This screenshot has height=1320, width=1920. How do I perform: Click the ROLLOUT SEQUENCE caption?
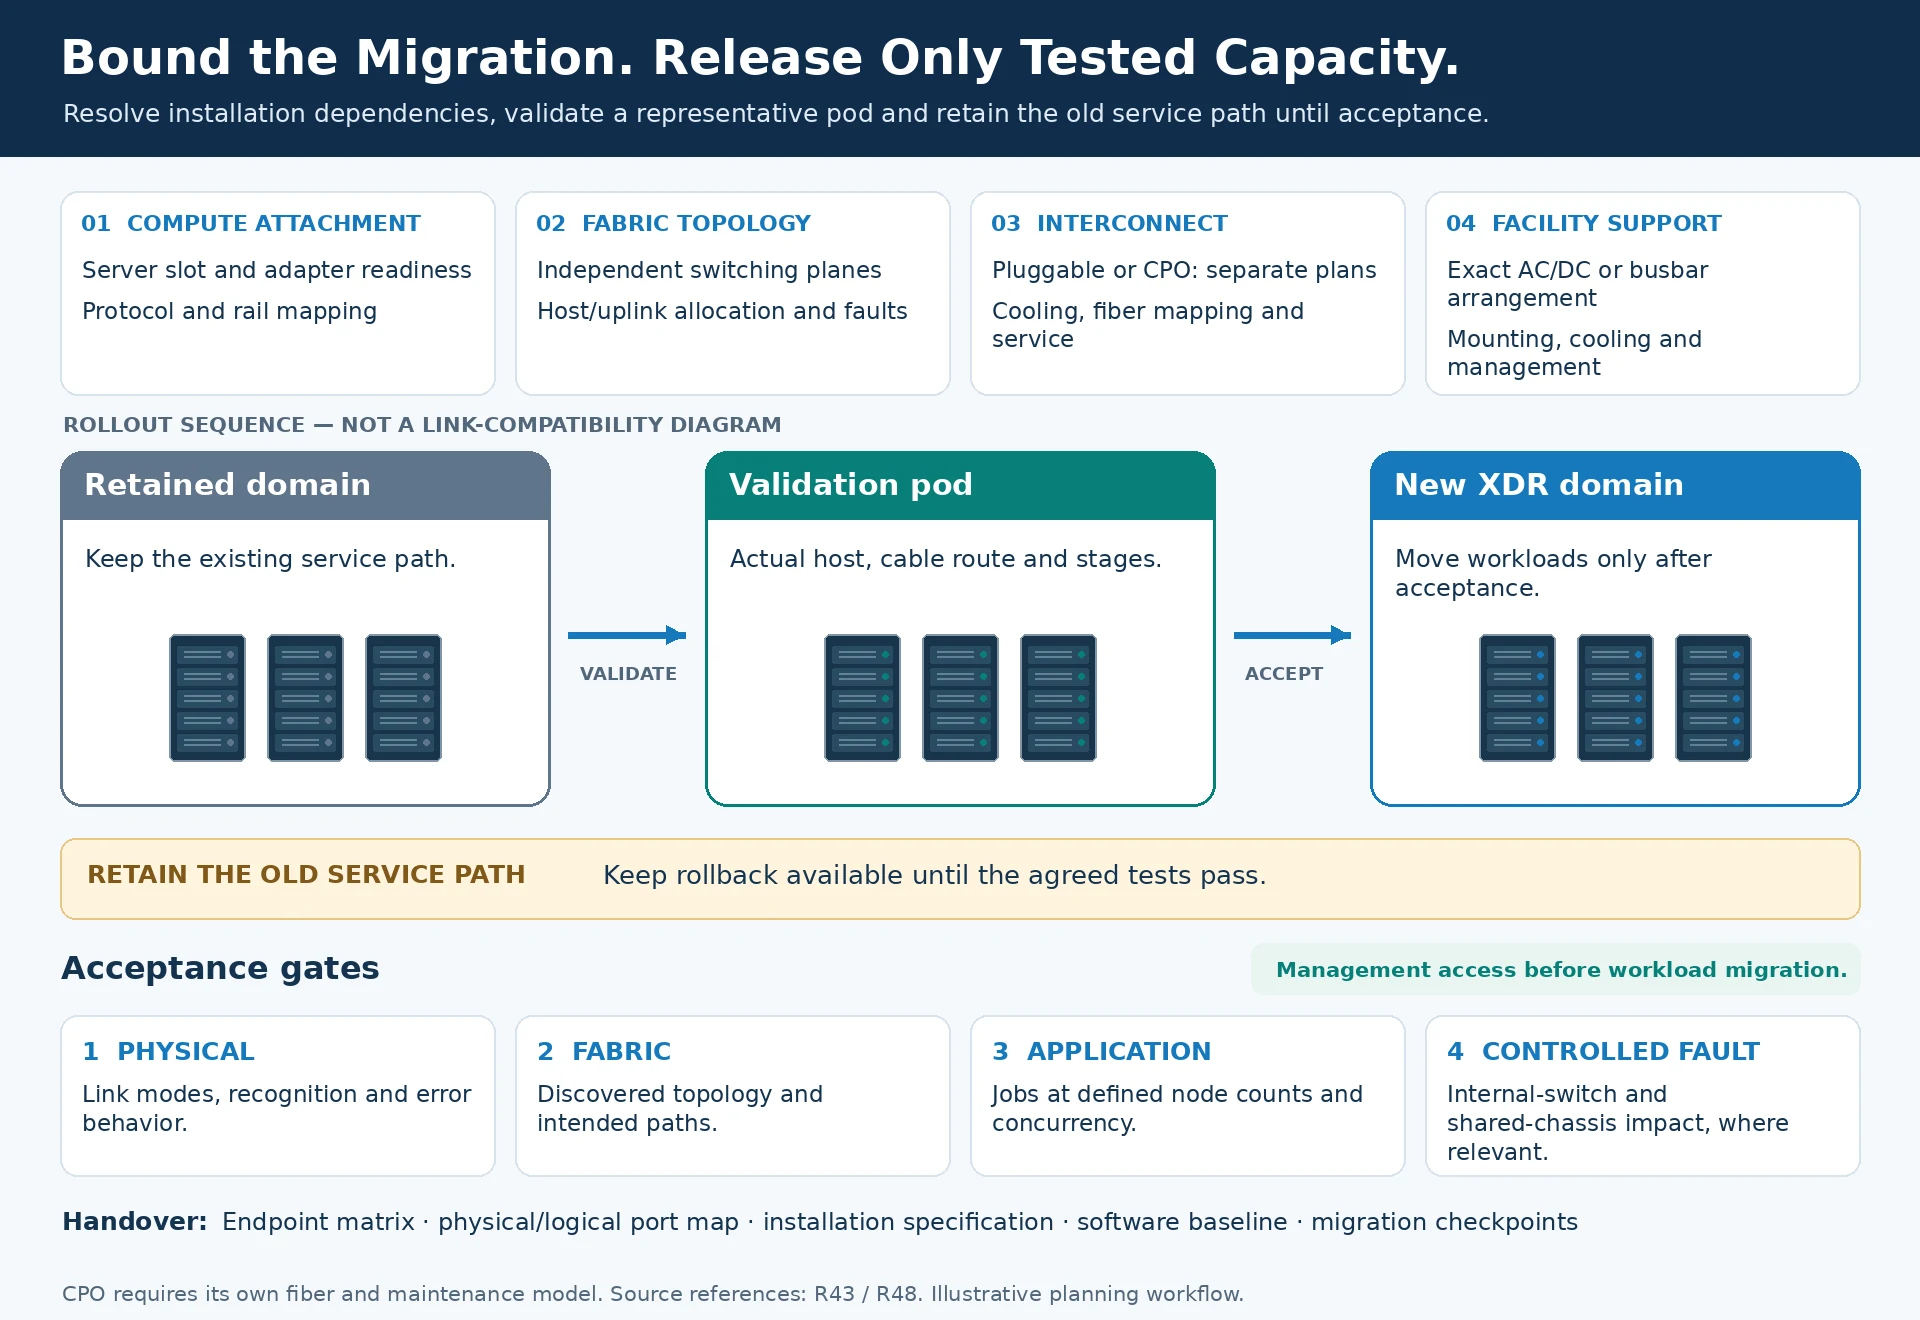[x=422, y=425]
